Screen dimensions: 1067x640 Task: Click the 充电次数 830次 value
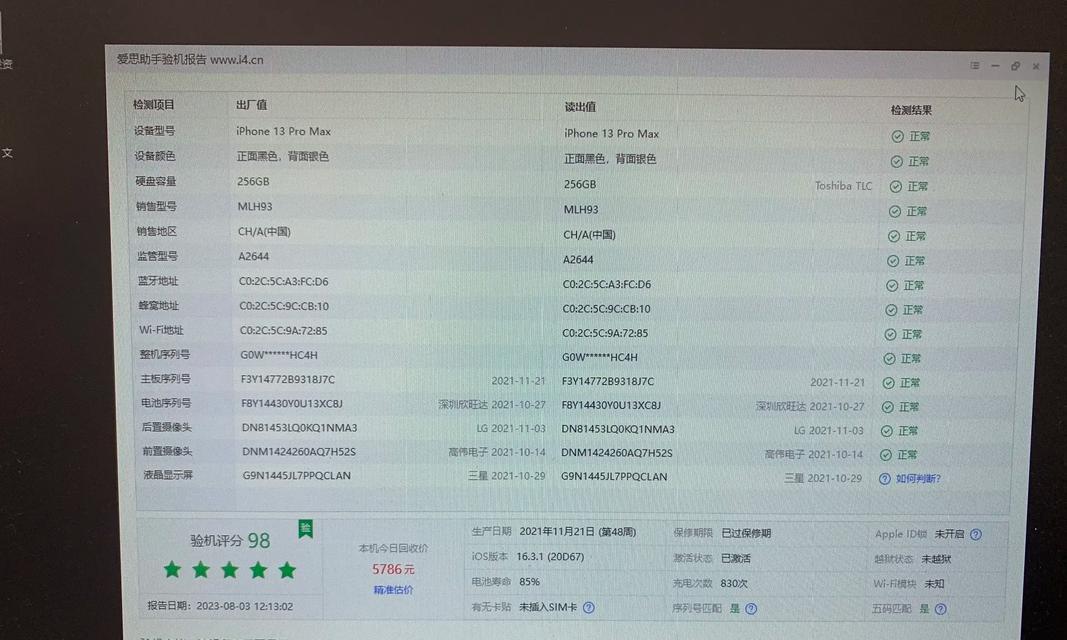[x=734, y=584]
